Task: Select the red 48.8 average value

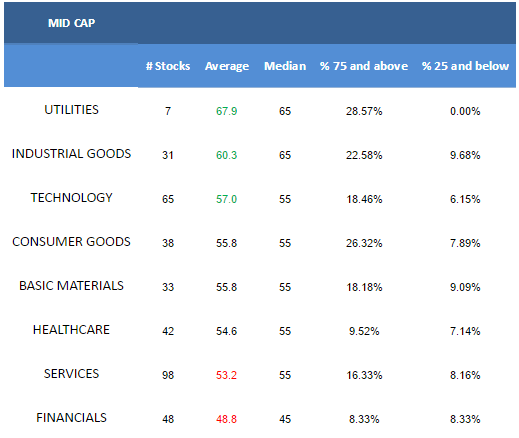Action: pyautogui.click(x=227, y=419)
